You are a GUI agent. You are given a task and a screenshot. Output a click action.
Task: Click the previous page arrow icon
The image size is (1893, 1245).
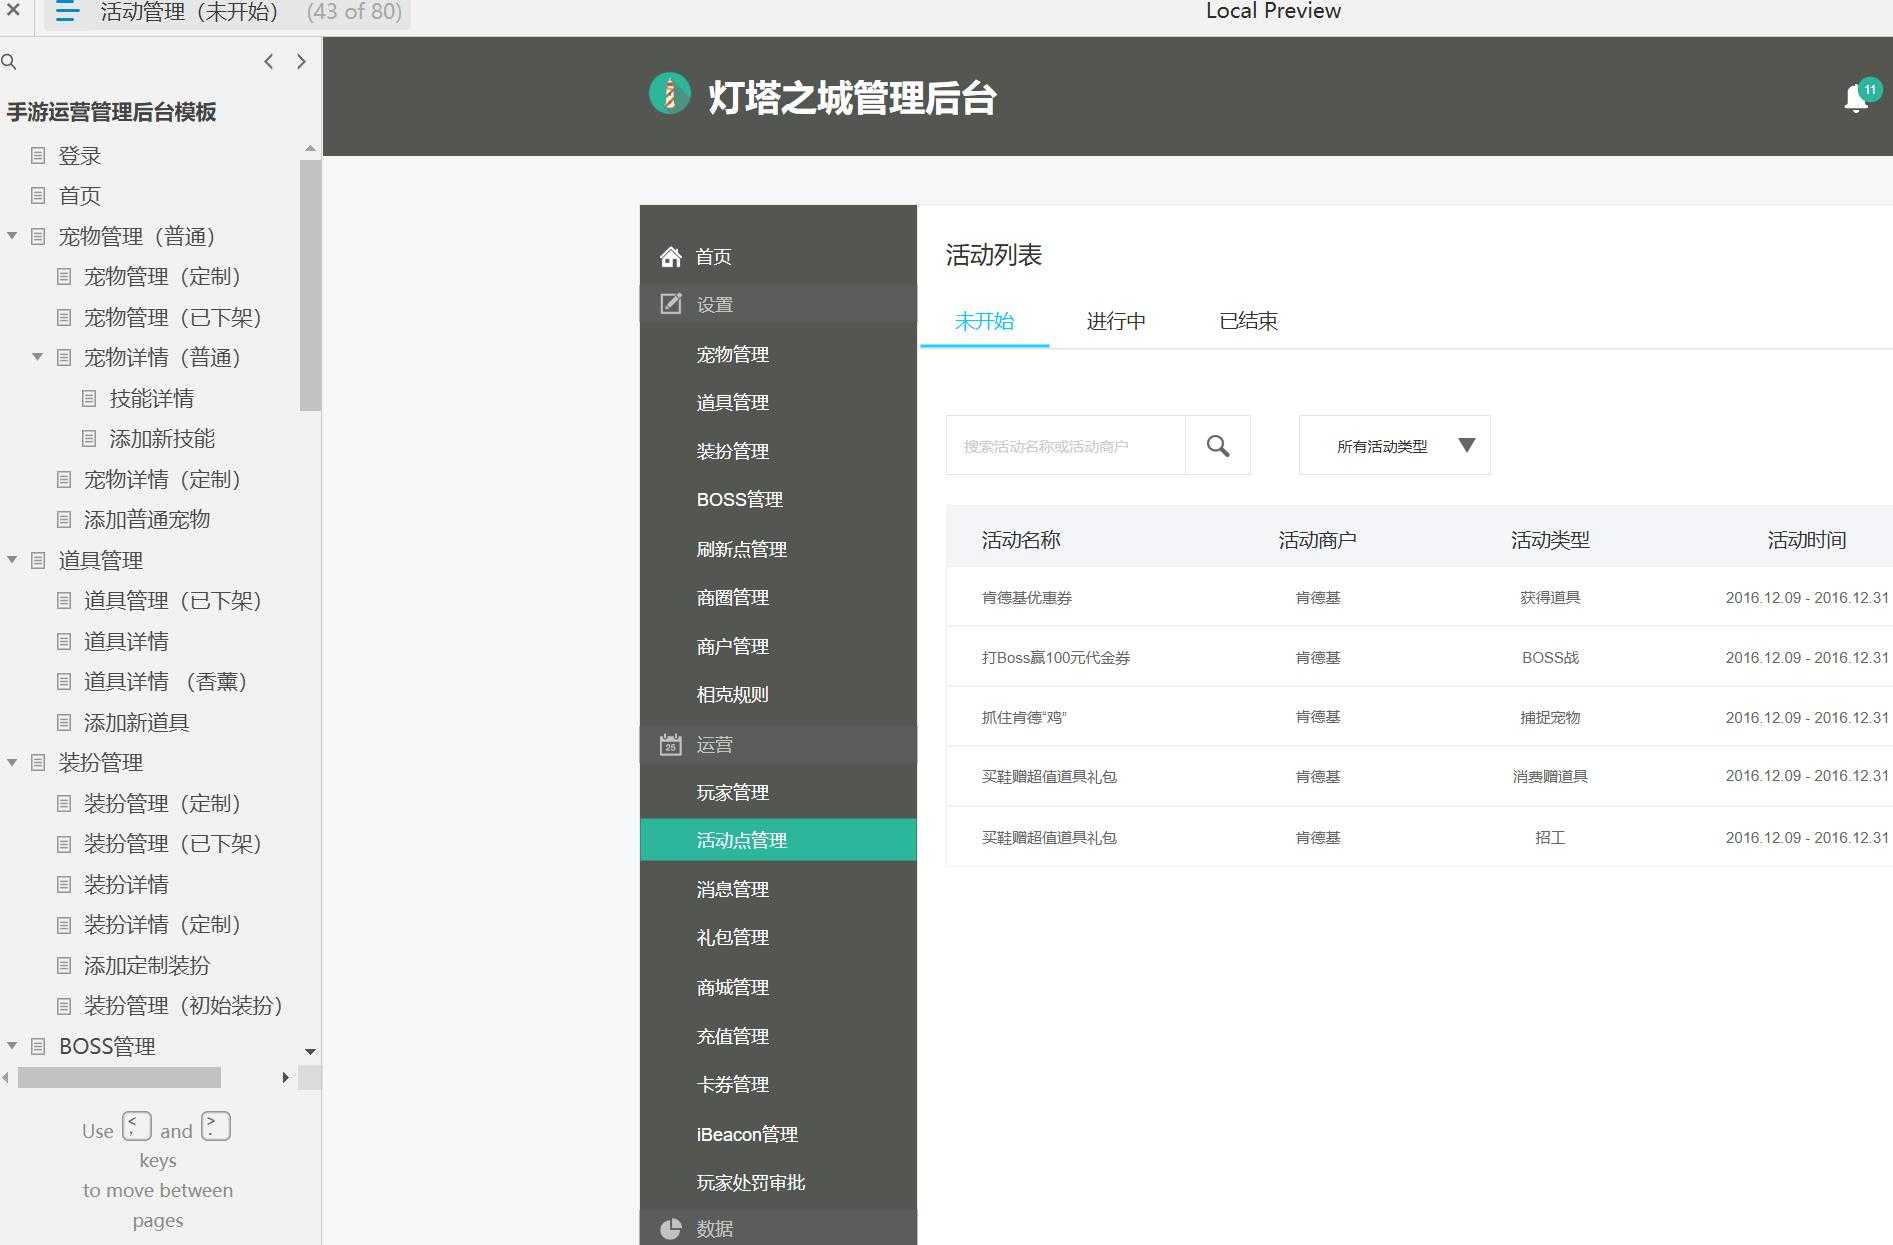tap(268, 61)
